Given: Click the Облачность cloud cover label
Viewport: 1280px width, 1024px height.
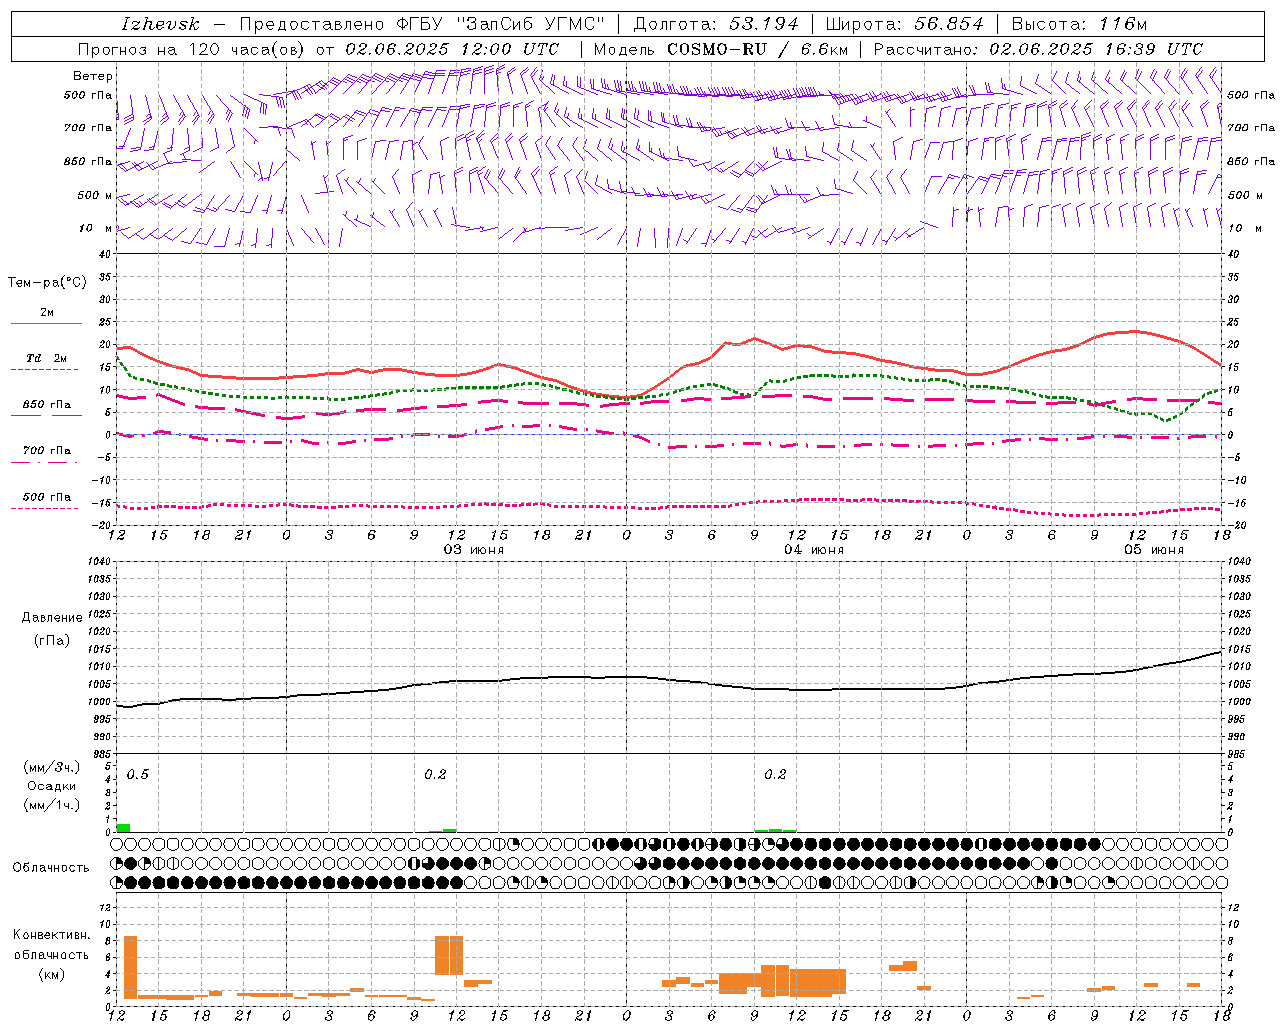Looking at the screenshot, I should (x=51, y=868).
